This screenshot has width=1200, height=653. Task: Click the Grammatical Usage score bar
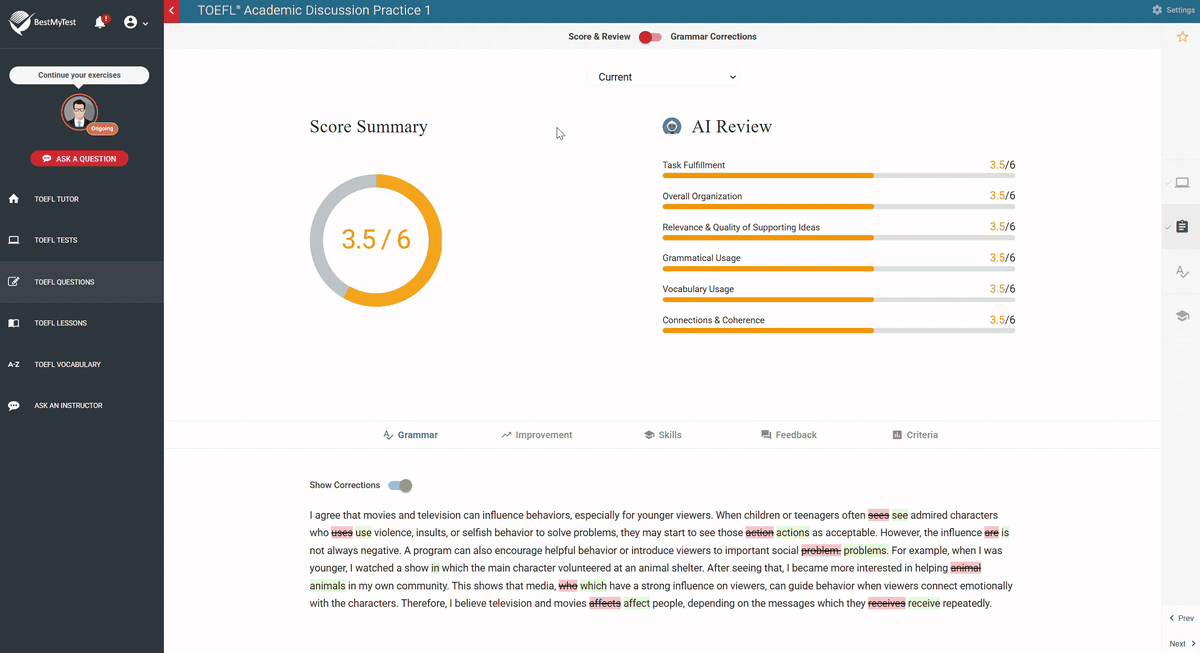coord(838,268)
